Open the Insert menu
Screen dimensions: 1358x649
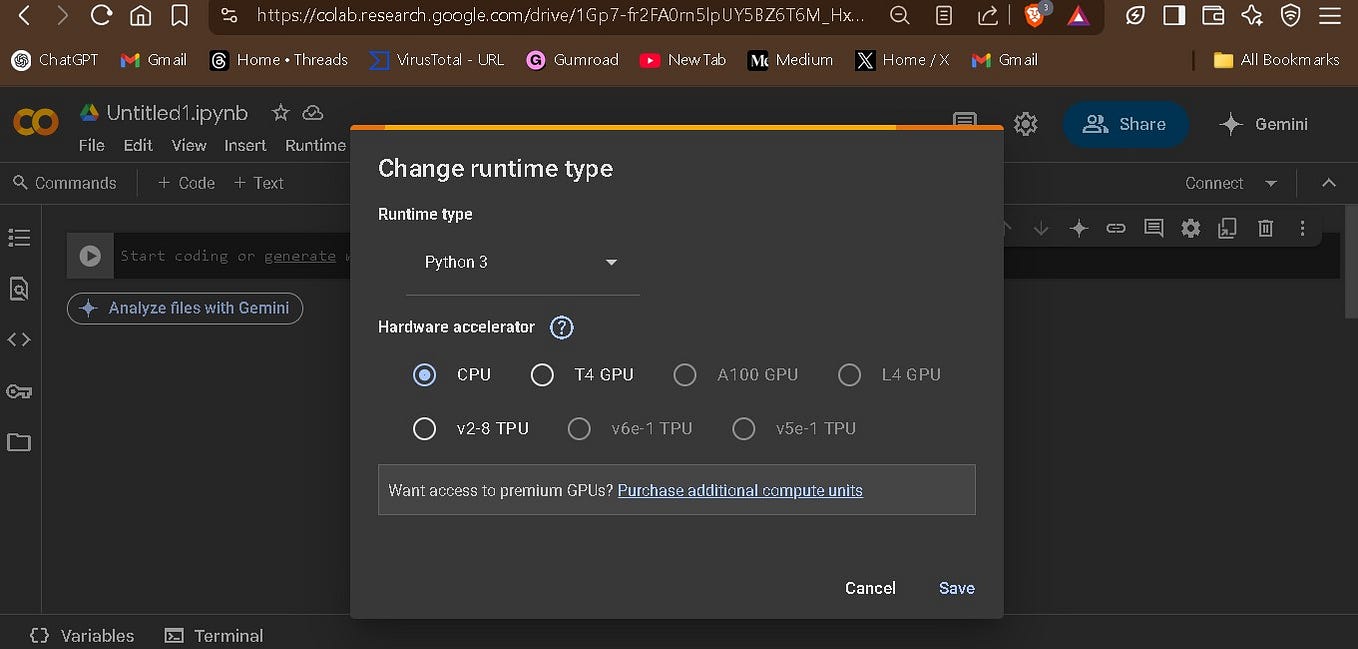pos(245,146)
